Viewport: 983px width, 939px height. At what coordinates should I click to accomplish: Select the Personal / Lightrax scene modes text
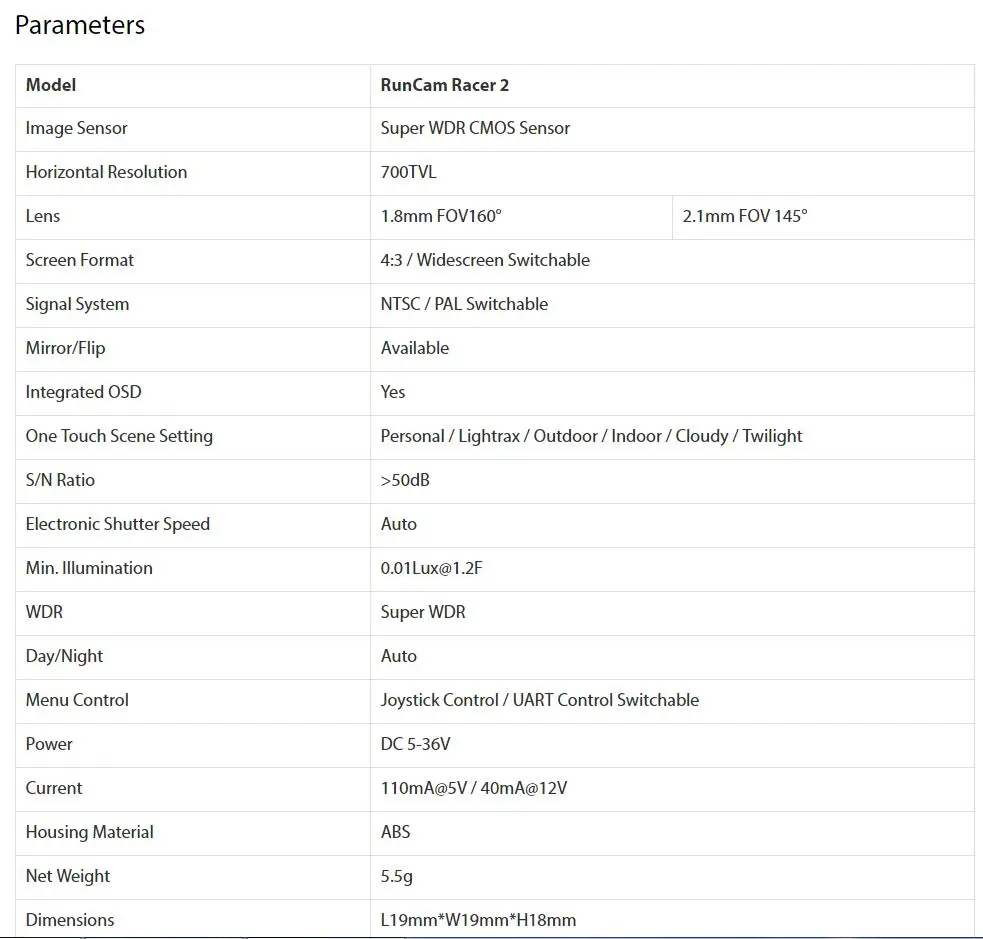tap(591, 436)
